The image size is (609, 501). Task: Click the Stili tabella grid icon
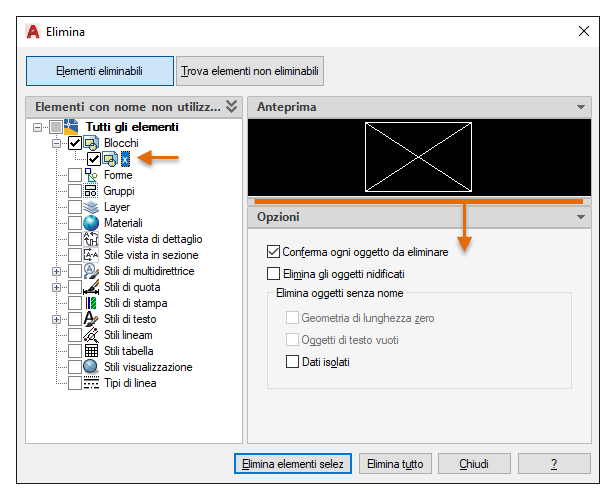pos(91,351)
